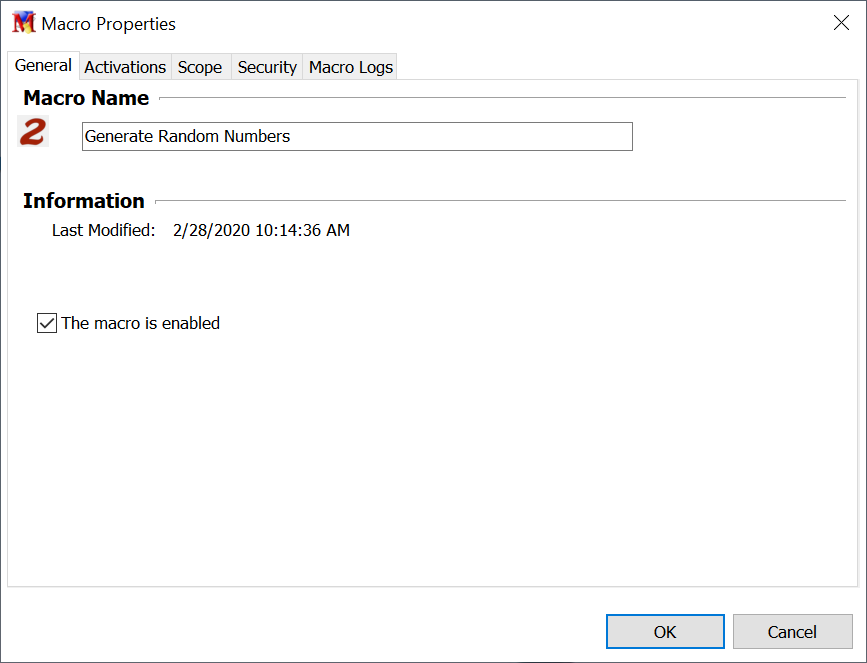Click the red number 2 macro icon
867x663 pixels.
[34, 132]
